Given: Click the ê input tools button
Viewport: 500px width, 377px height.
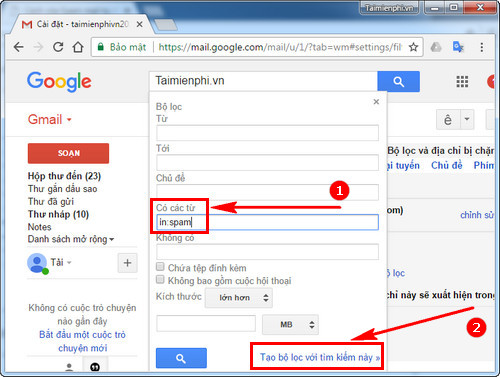Looking at the screenshot, I should (x=448, y=119).
